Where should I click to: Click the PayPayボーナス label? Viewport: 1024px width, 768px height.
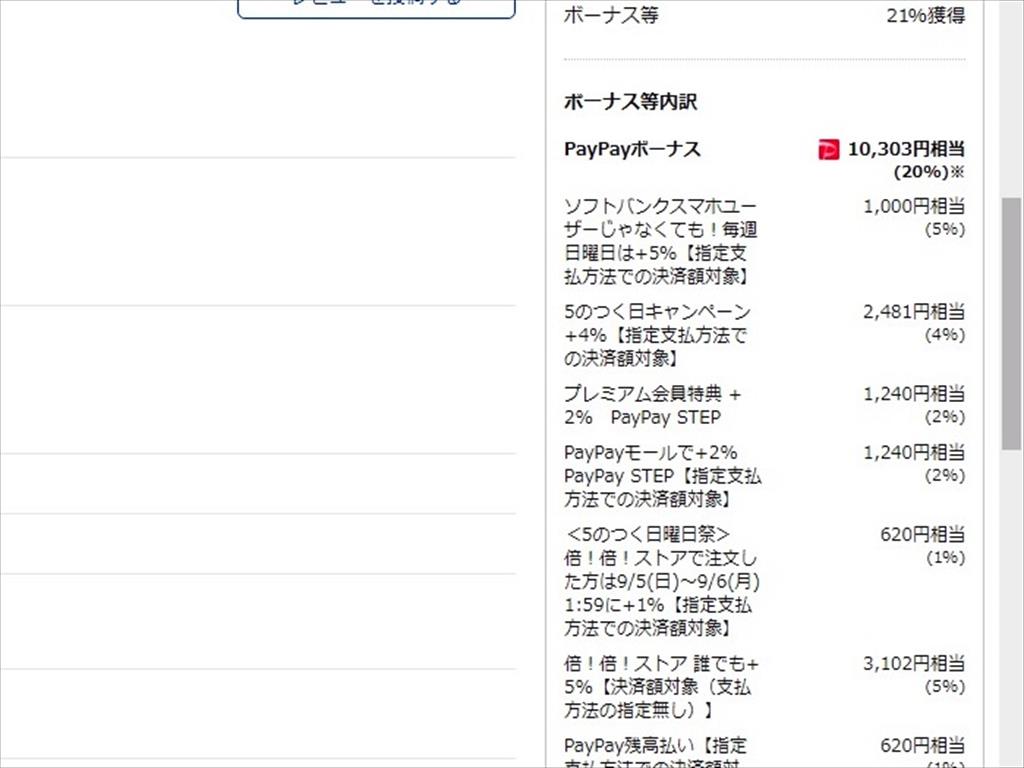pos(632,150)
